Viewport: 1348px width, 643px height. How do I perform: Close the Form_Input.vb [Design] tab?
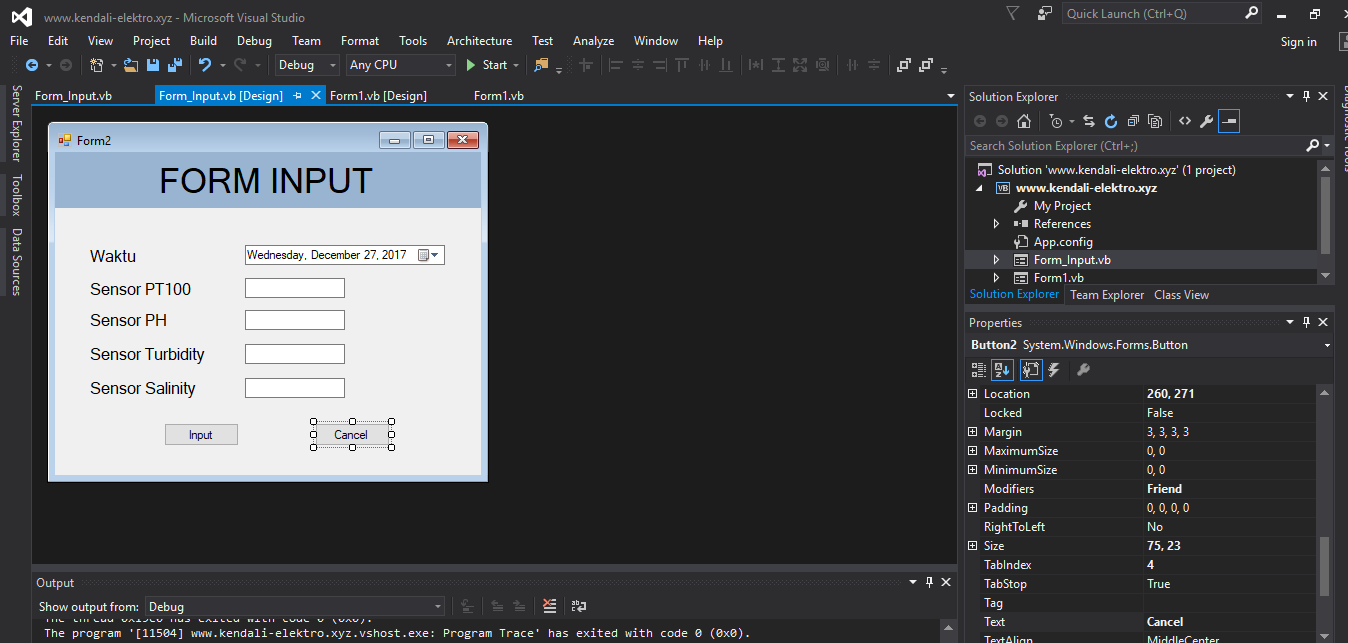pyautogui.click(x=316, y=95)
